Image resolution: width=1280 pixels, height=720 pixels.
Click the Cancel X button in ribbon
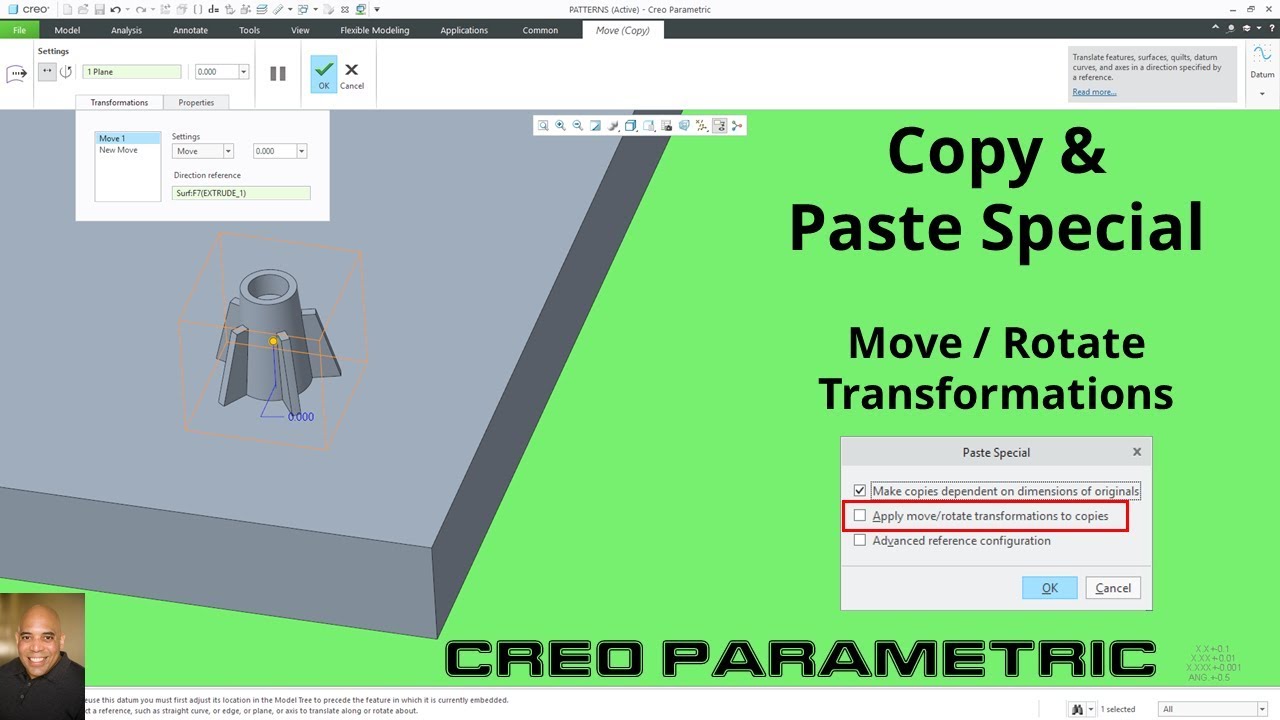point(351,74)
